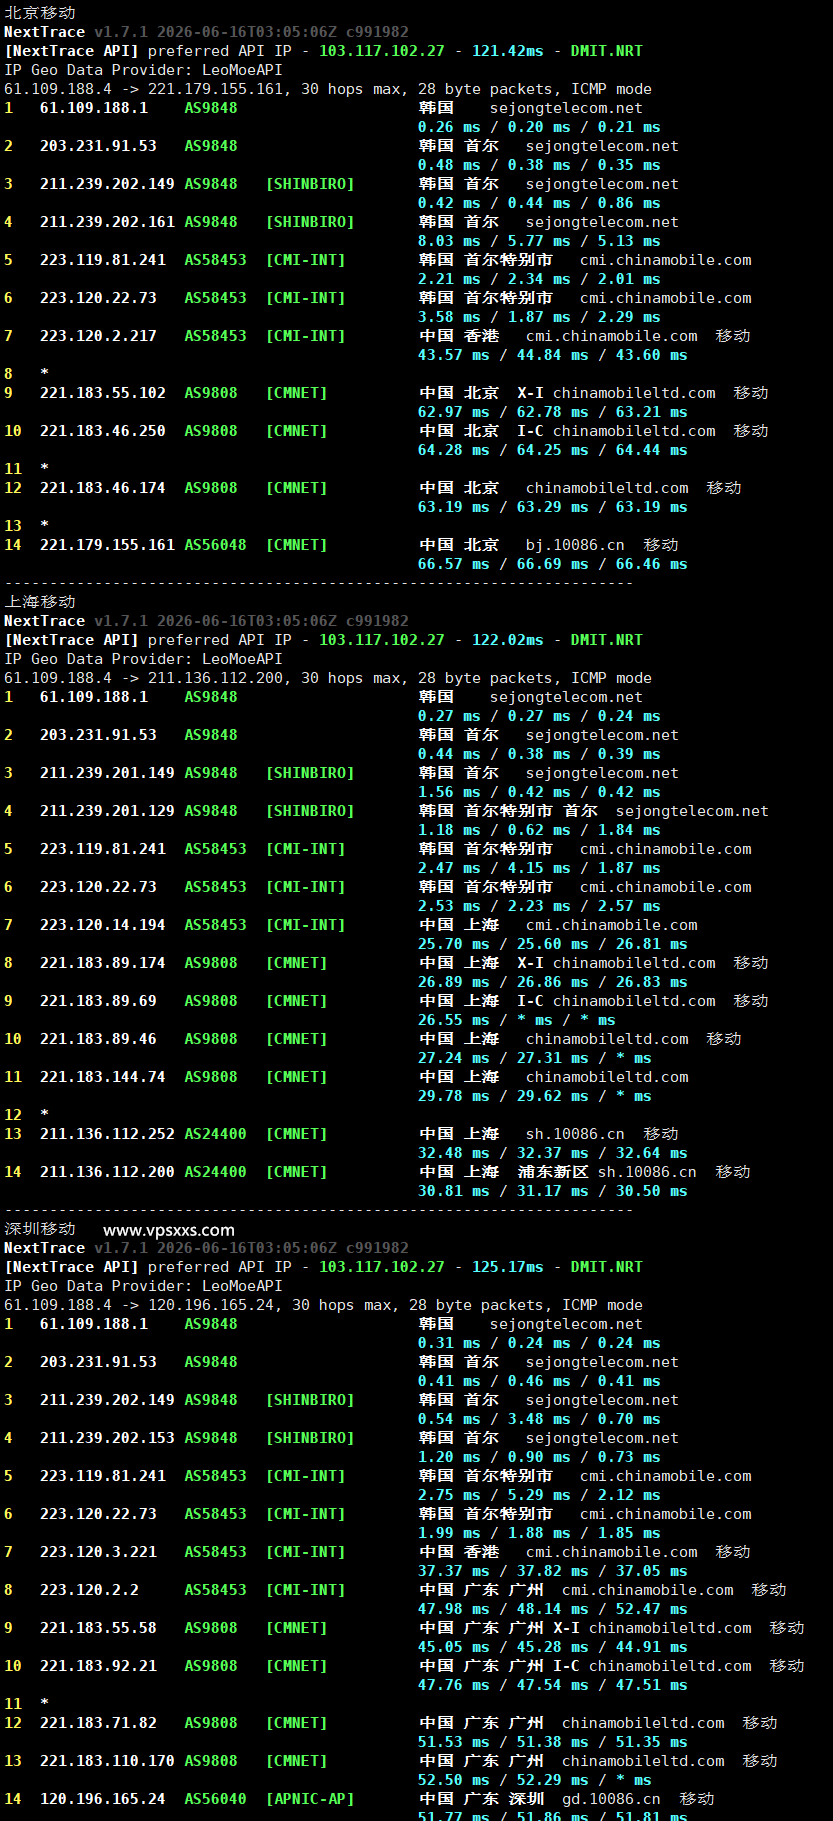
Task: Select the latency line starting 66.57 ms
Action: coord(553,564)
